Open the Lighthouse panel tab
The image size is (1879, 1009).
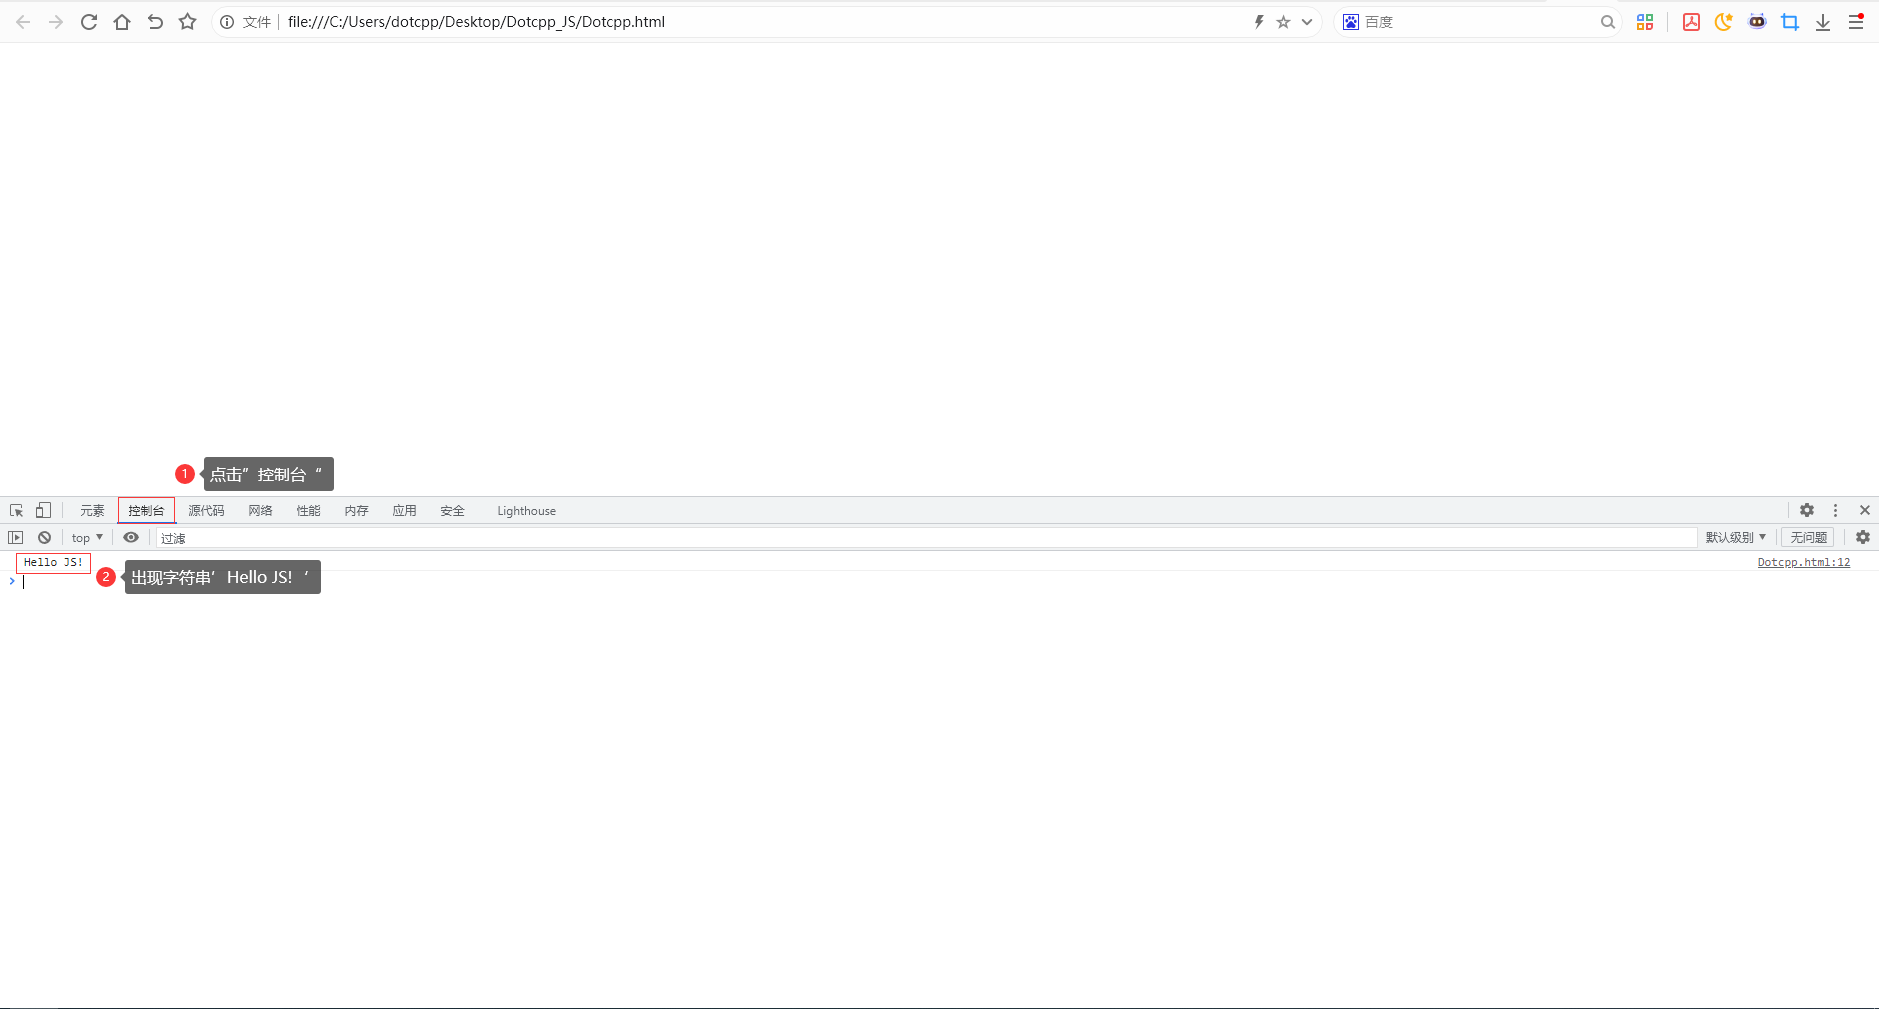tap(526, 510)
